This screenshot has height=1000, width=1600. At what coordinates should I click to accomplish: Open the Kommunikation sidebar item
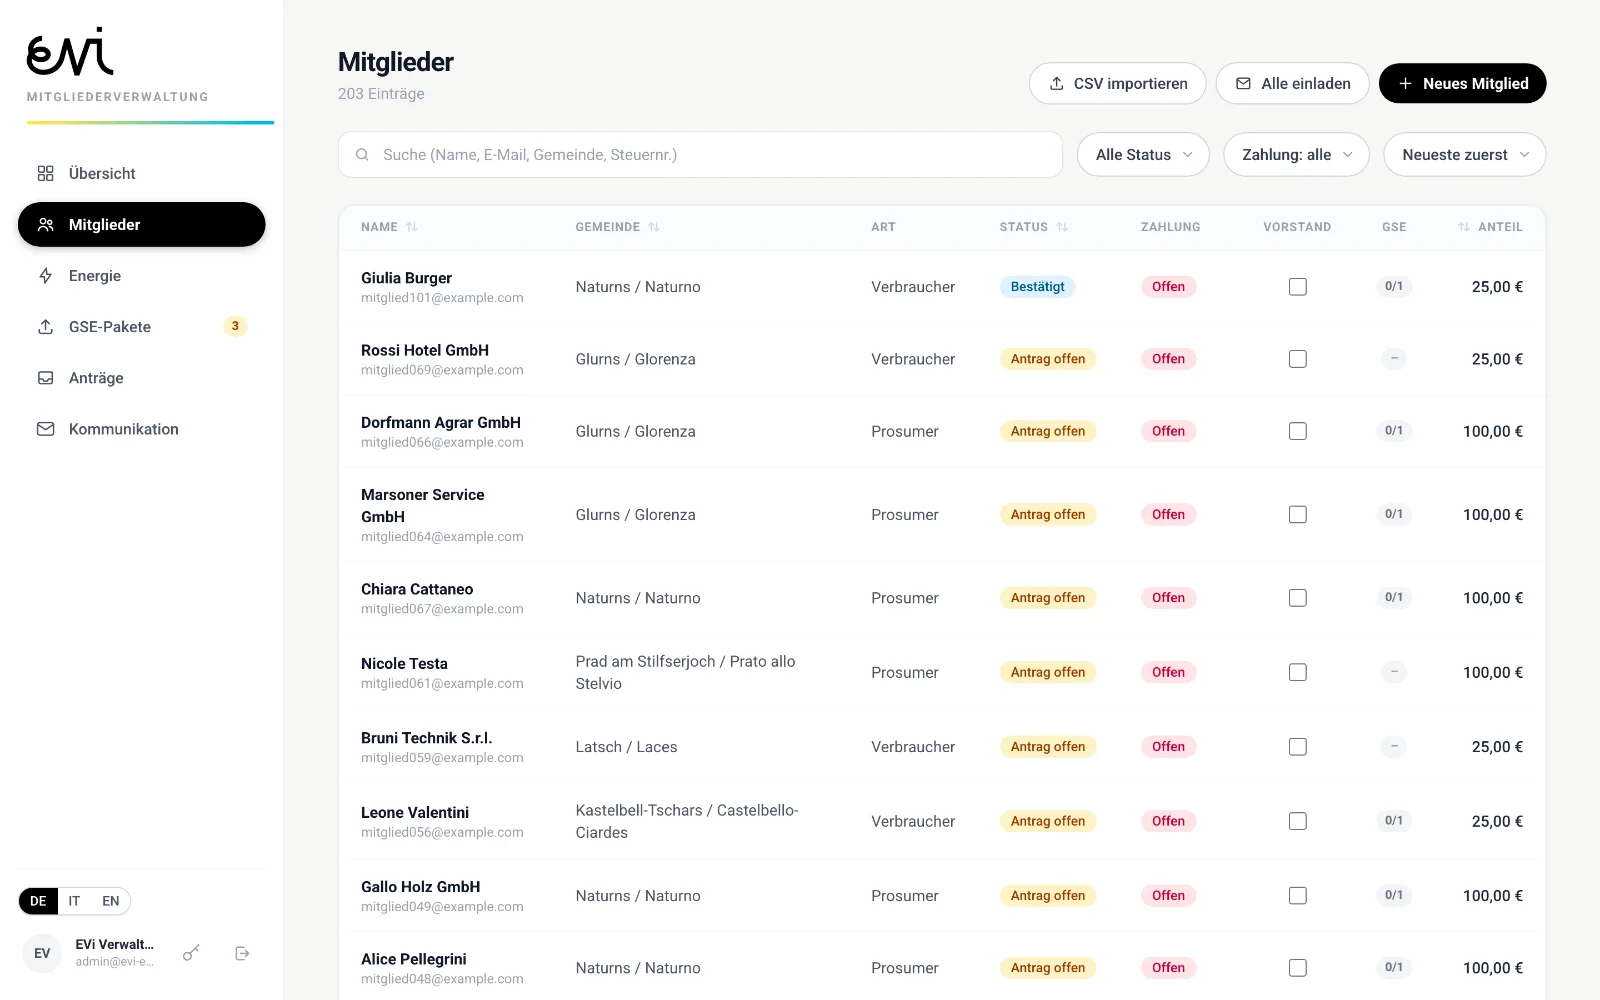pos(142,429)
